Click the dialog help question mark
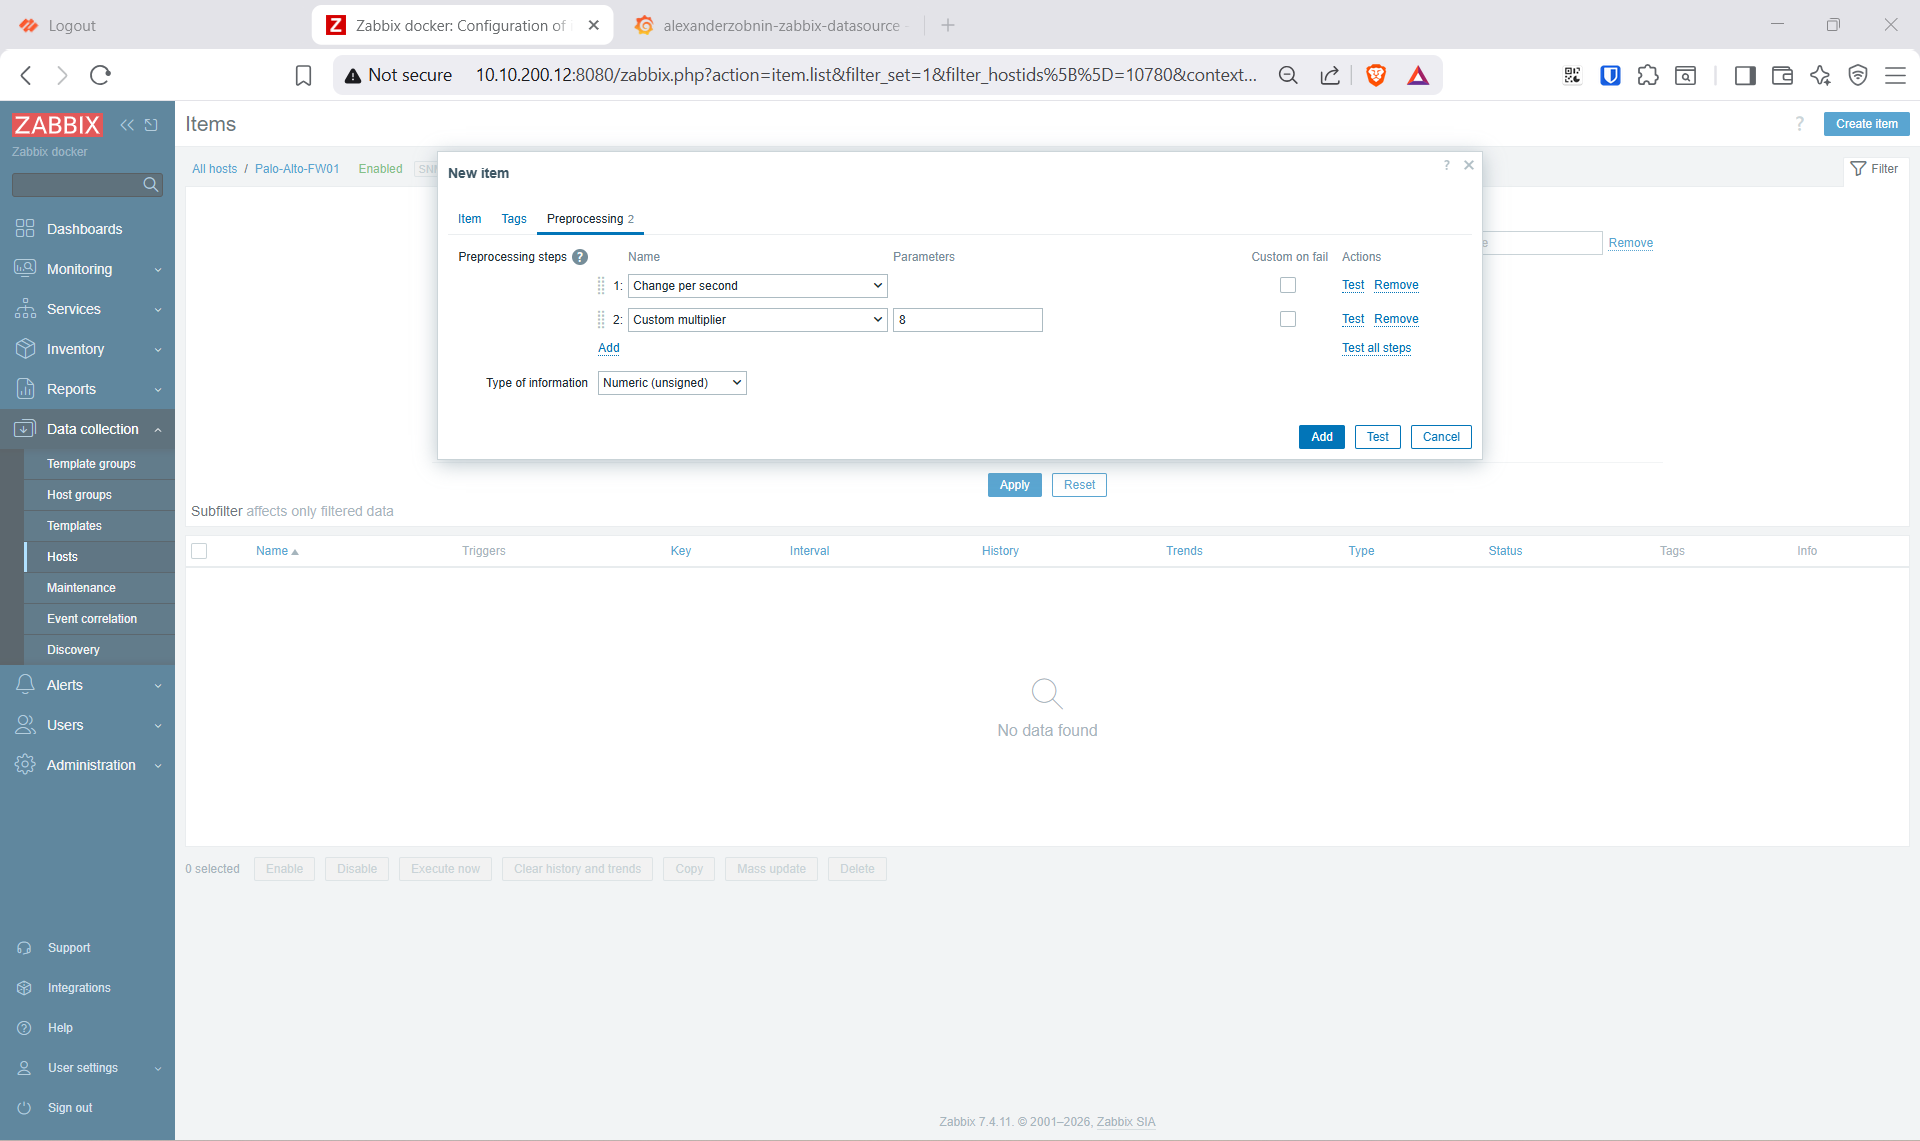1920x1141 pixels. point(1446,165)
